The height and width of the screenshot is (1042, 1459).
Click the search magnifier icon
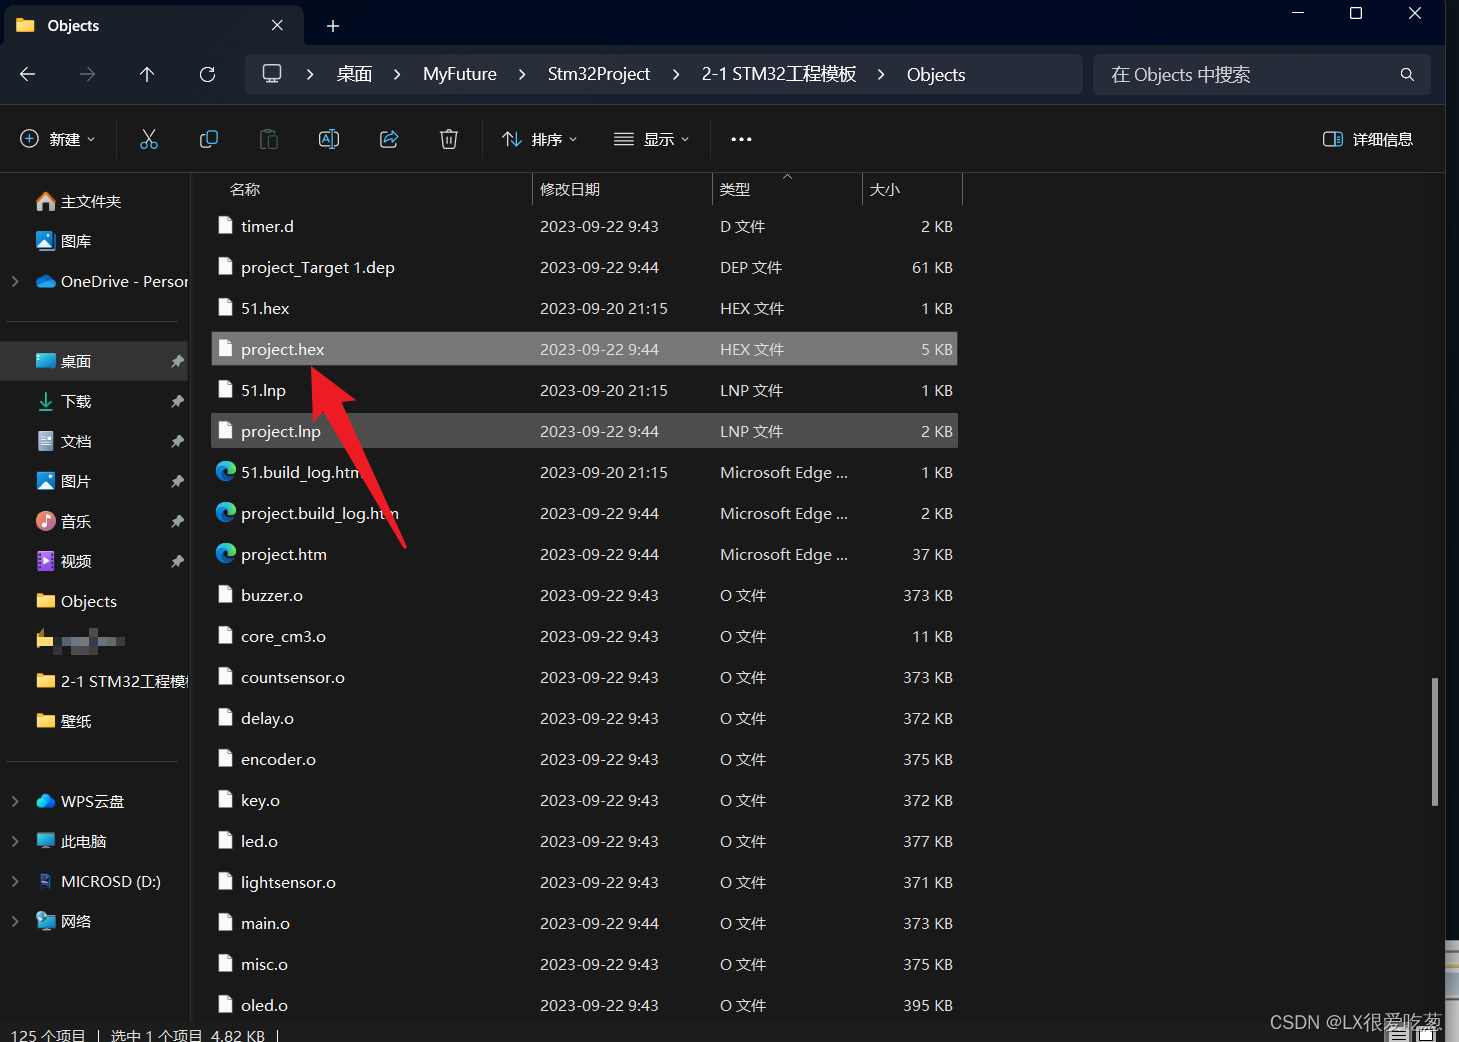[x=1407, y=74]
